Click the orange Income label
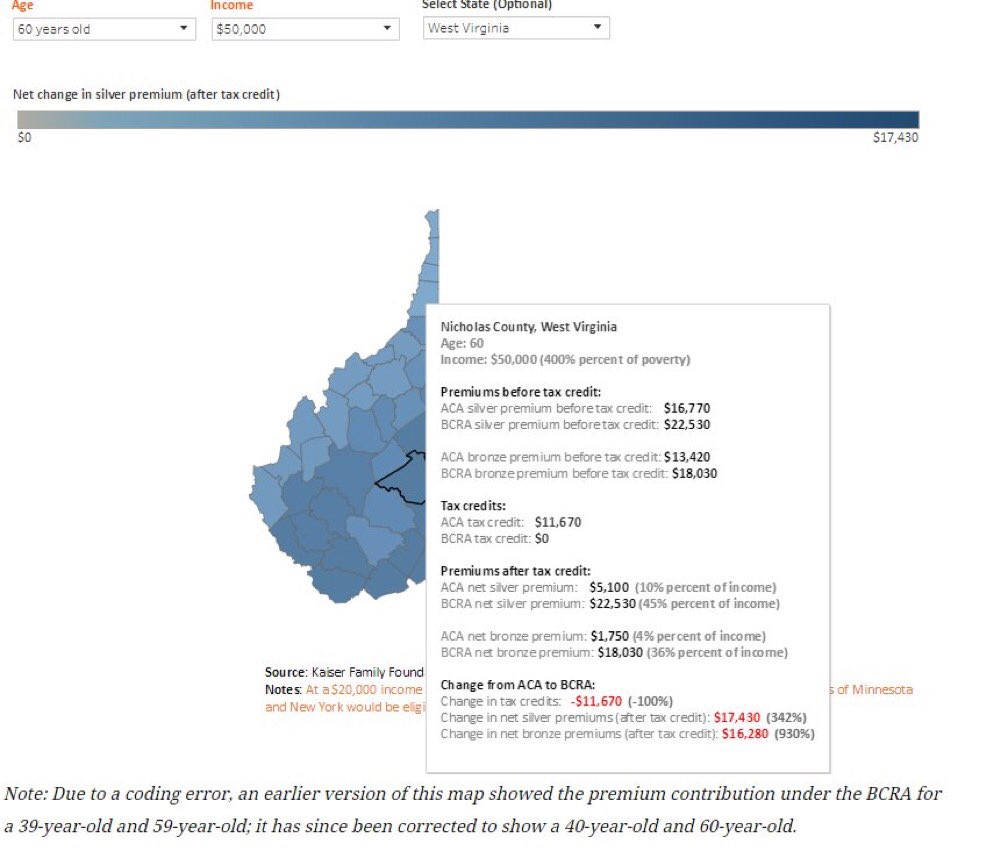The width and height of the screenshot is (1008, 851). tap(232, 5)
